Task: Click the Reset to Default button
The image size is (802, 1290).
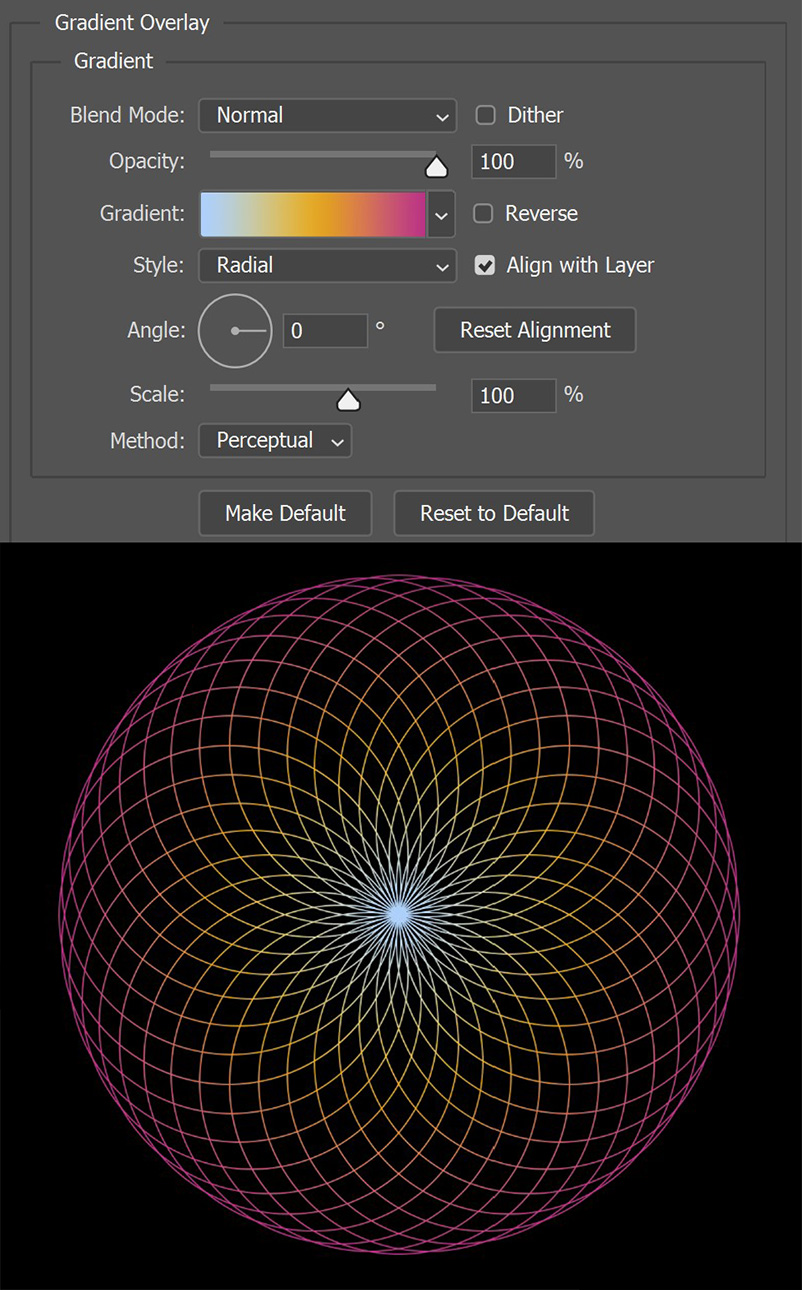Action: coord(494,513)
